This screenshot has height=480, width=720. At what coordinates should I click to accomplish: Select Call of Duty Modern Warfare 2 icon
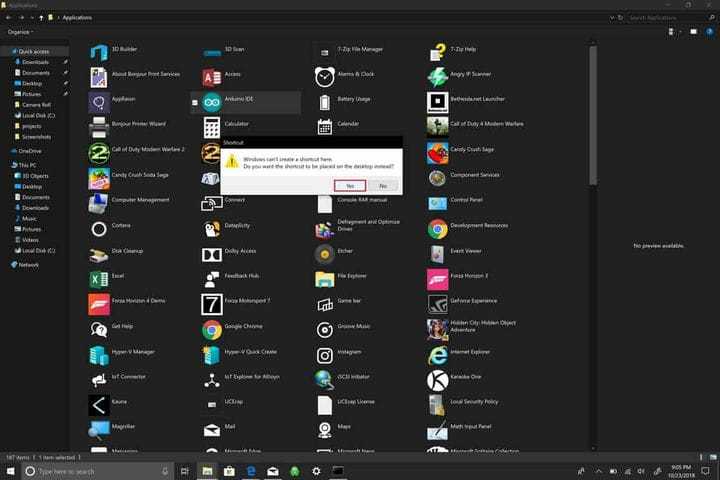pos(99,153)
